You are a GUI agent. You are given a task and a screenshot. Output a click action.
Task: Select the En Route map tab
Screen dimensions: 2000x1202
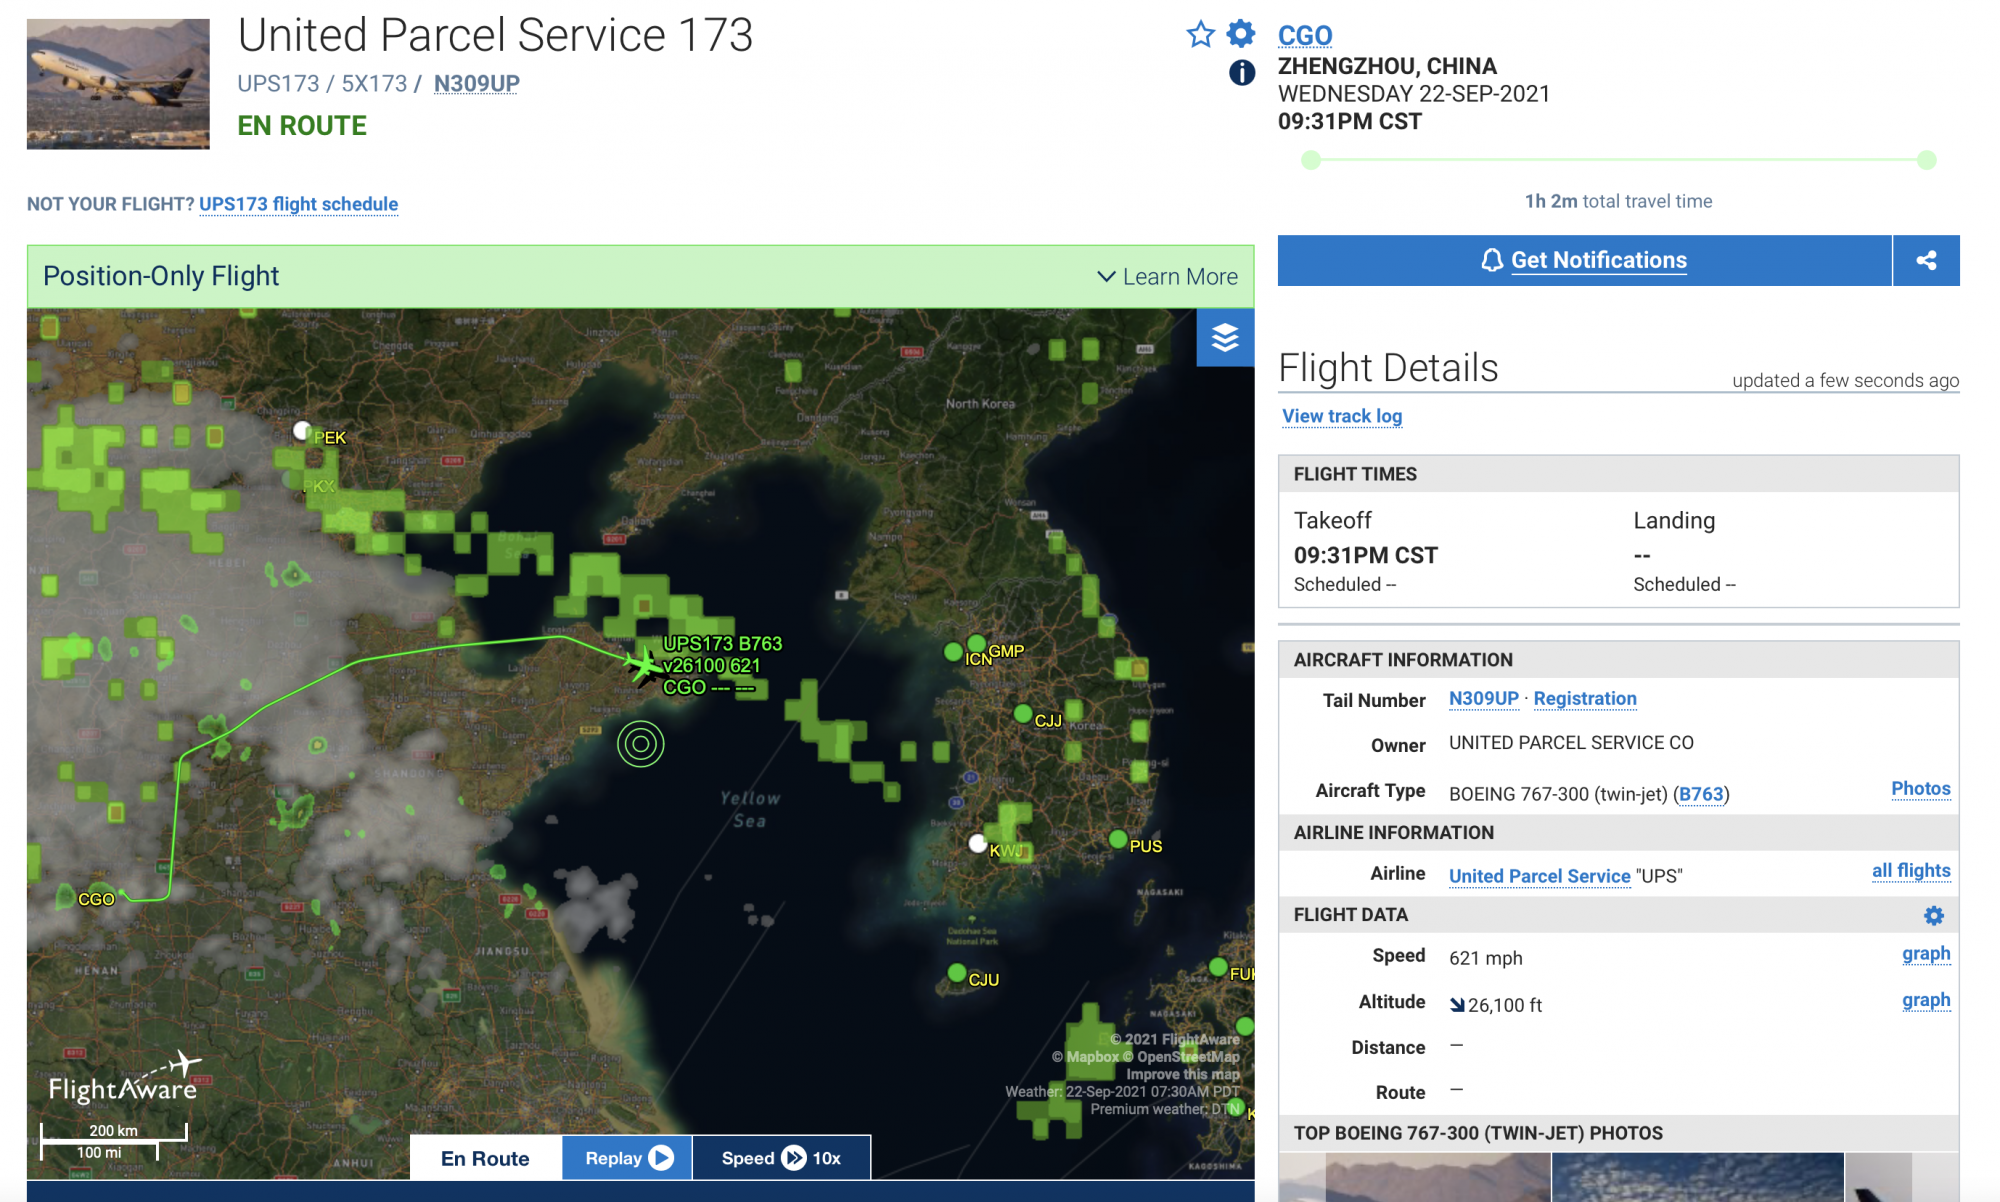tap(485, 1158)
